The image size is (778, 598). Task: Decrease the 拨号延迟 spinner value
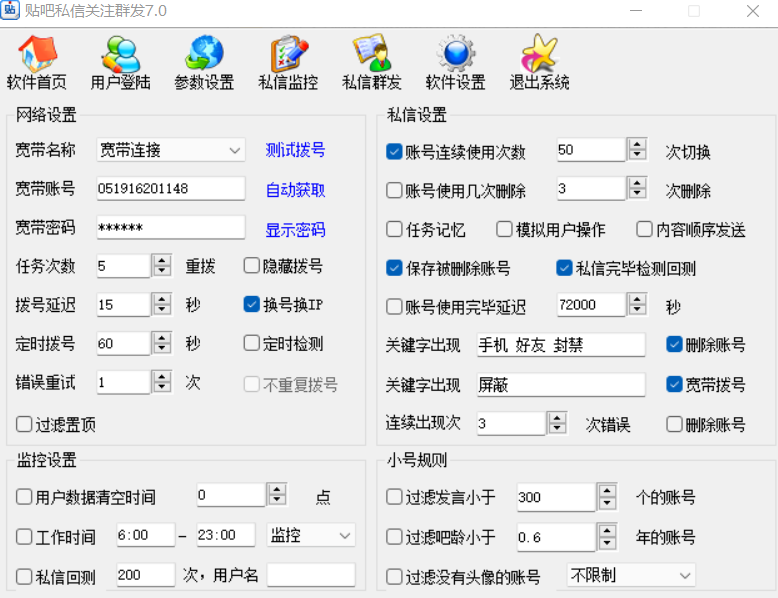(162, 310)
